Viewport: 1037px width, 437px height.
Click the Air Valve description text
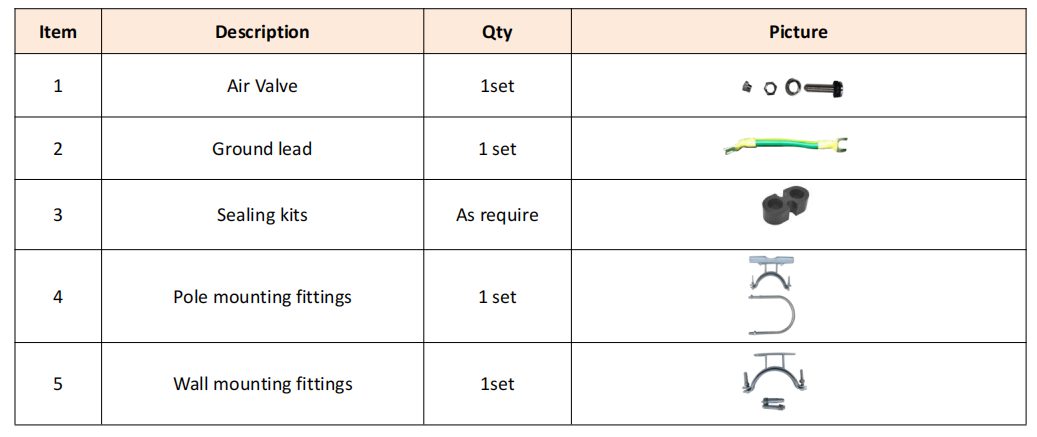point(262,86)
